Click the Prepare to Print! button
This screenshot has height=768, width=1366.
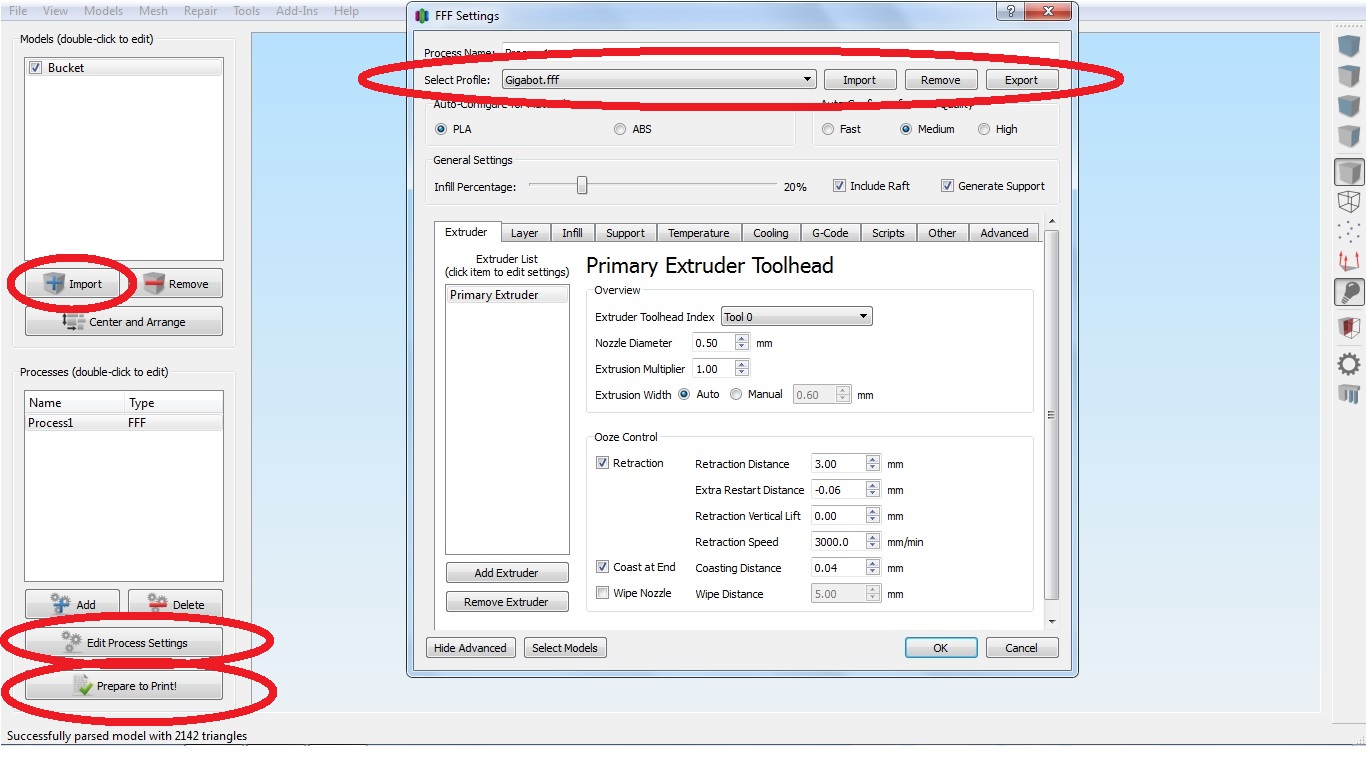click(124, 686)
